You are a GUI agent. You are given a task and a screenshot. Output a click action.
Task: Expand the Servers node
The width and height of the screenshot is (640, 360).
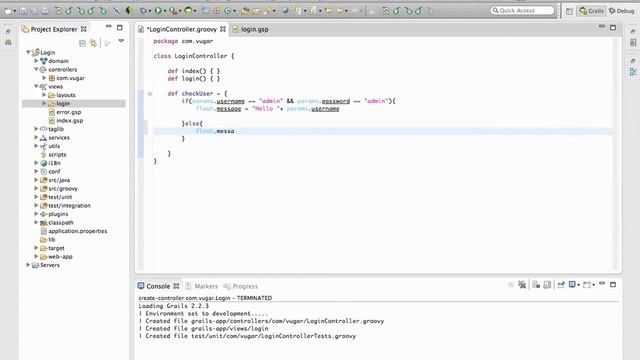pyautogui.click(x=28, y=265)
